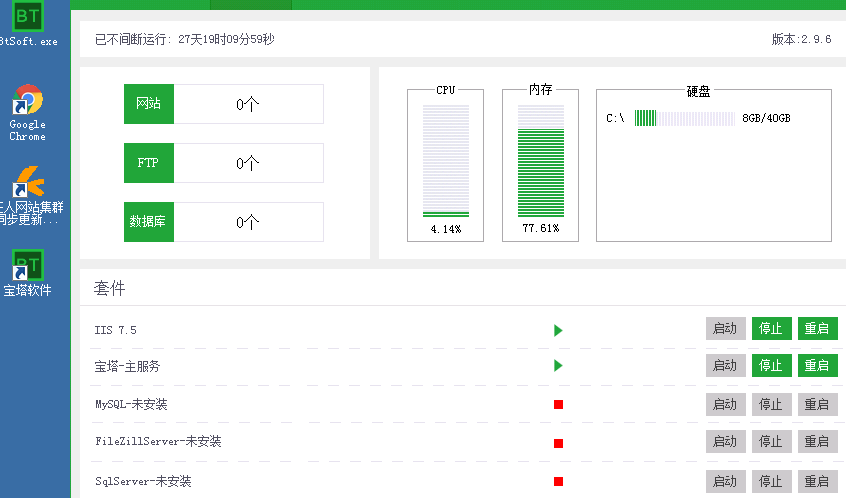
Task: Open the 网站 count tile
Action: [x=224, y=104]
